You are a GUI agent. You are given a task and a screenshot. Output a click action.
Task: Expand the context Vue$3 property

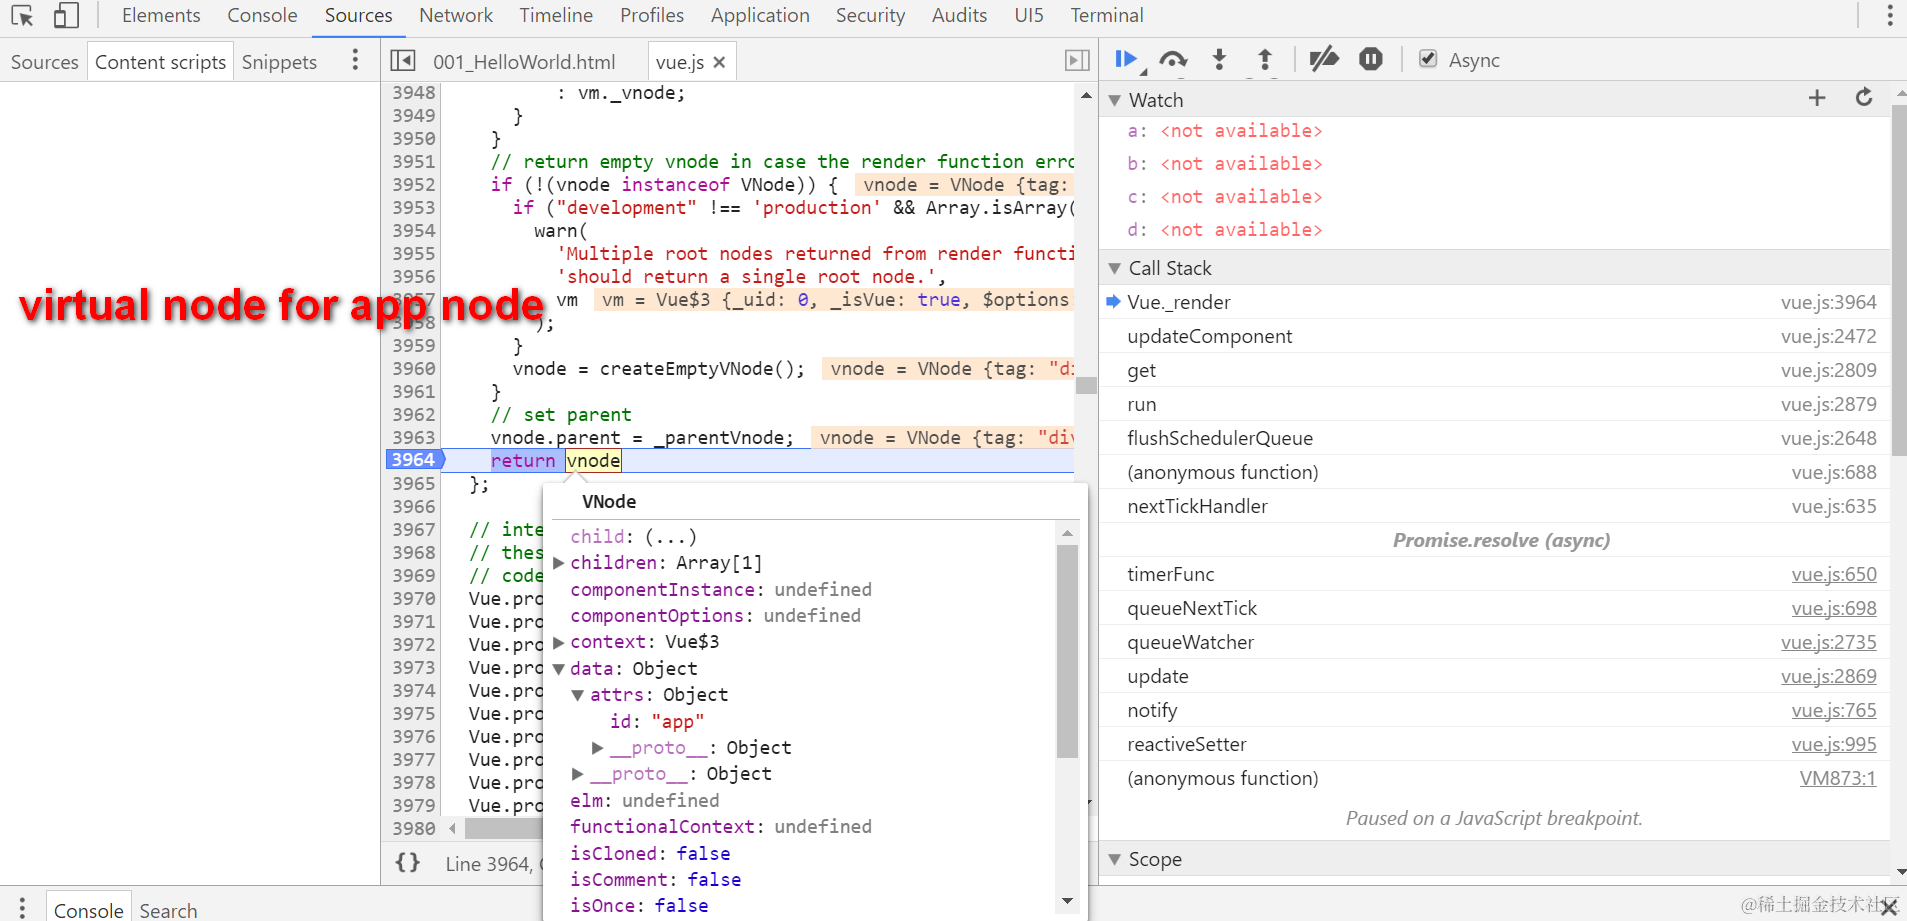(559, 642)
